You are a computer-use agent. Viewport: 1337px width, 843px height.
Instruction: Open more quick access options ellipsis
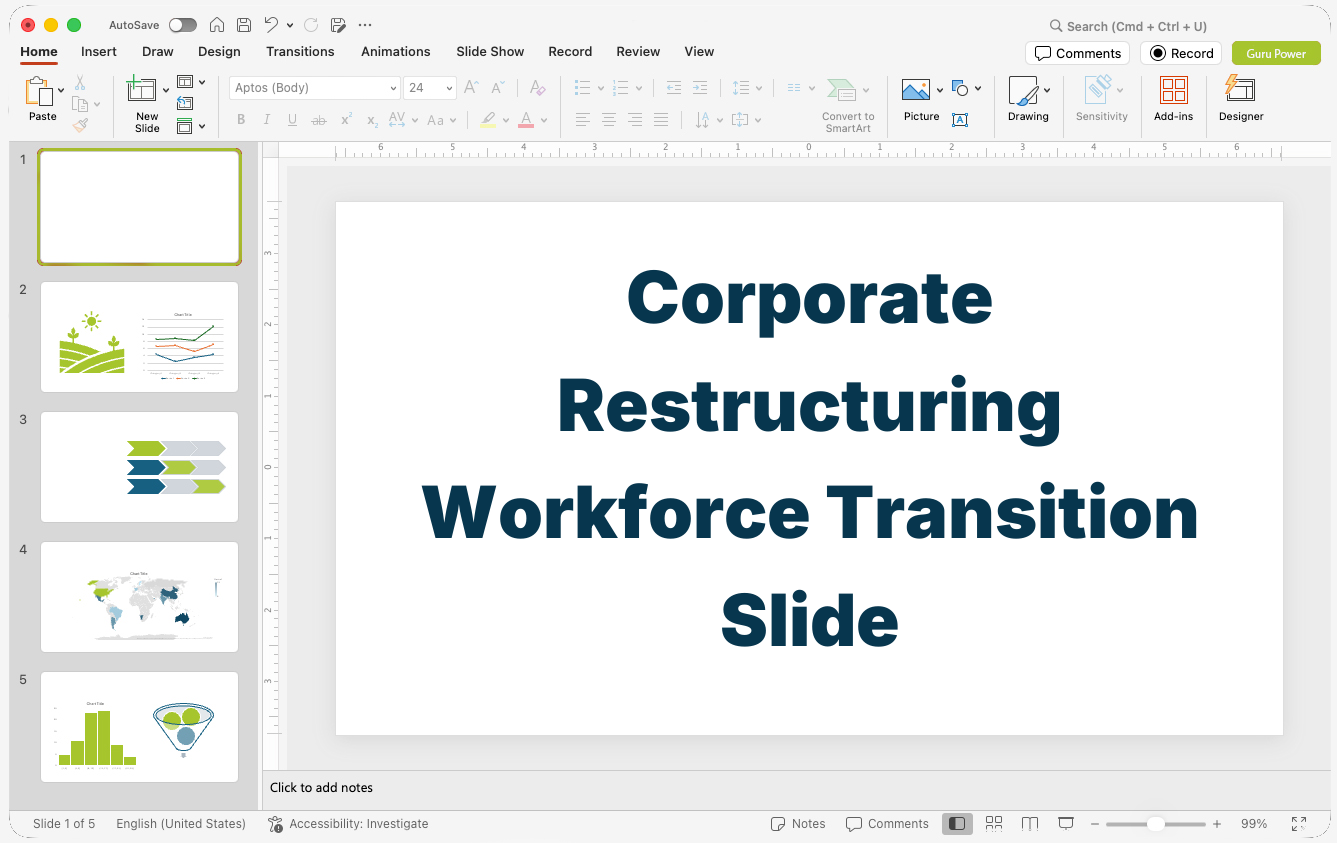point(365,25)
